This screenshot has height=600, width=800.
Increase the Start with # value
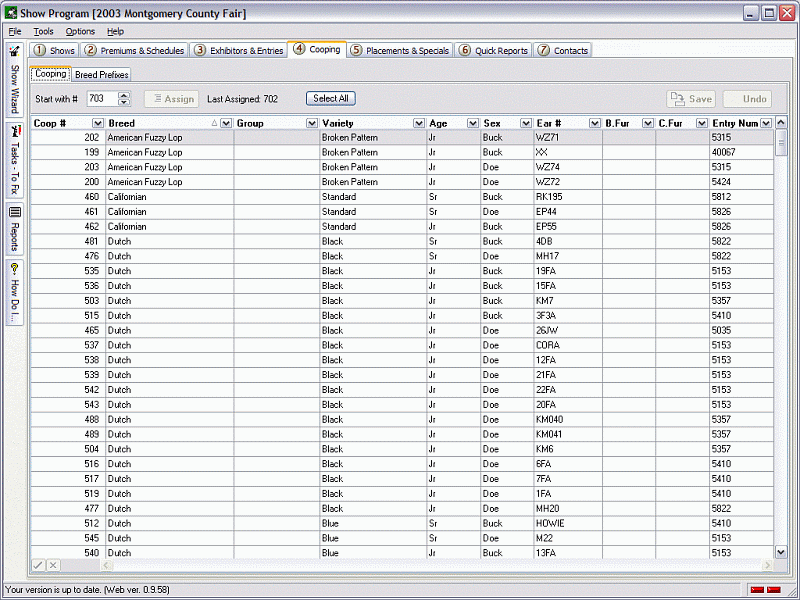(124, 95)
